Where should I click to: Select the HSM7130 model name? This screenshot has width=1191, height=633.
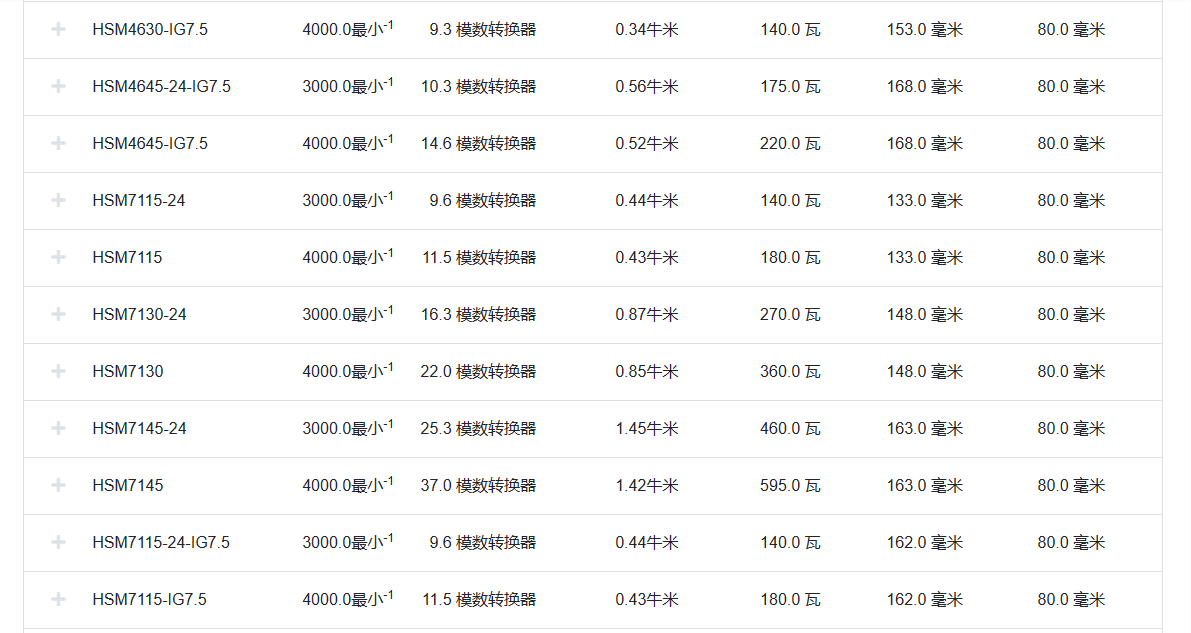point(128,371)
